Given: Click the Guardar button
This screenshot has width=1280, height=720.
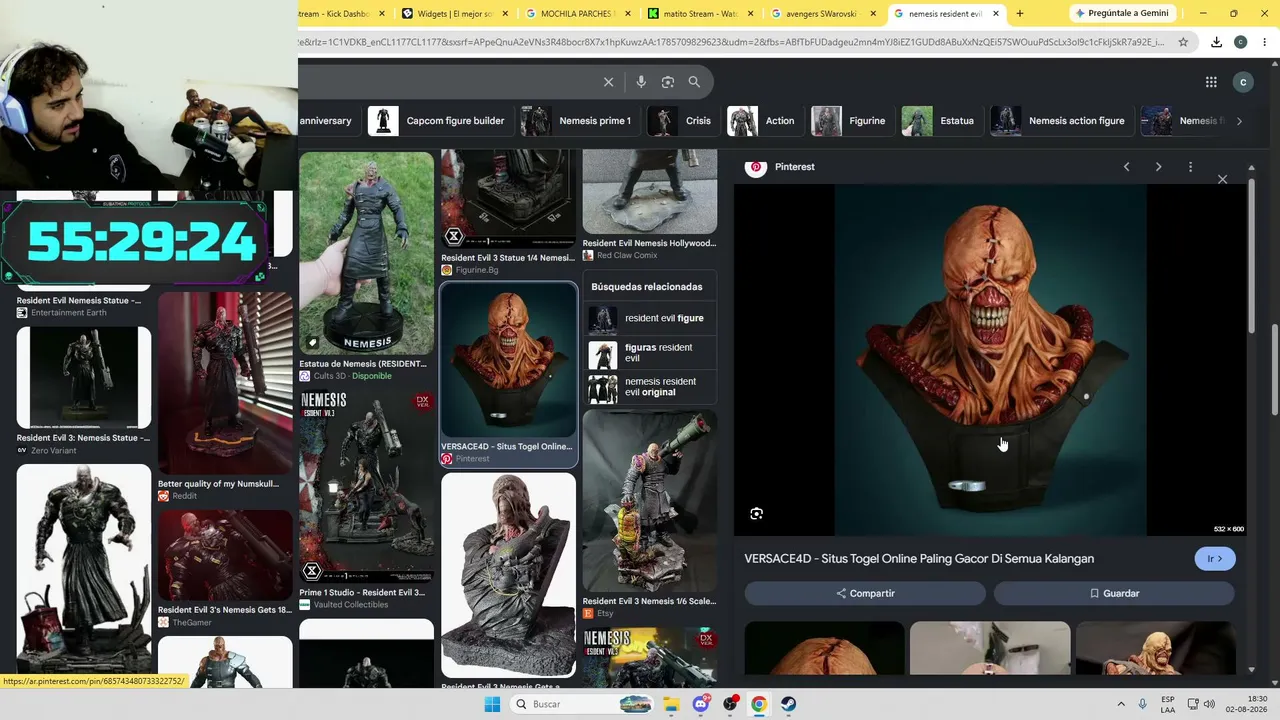Looking at the screenshot, I should point(1114,593).
